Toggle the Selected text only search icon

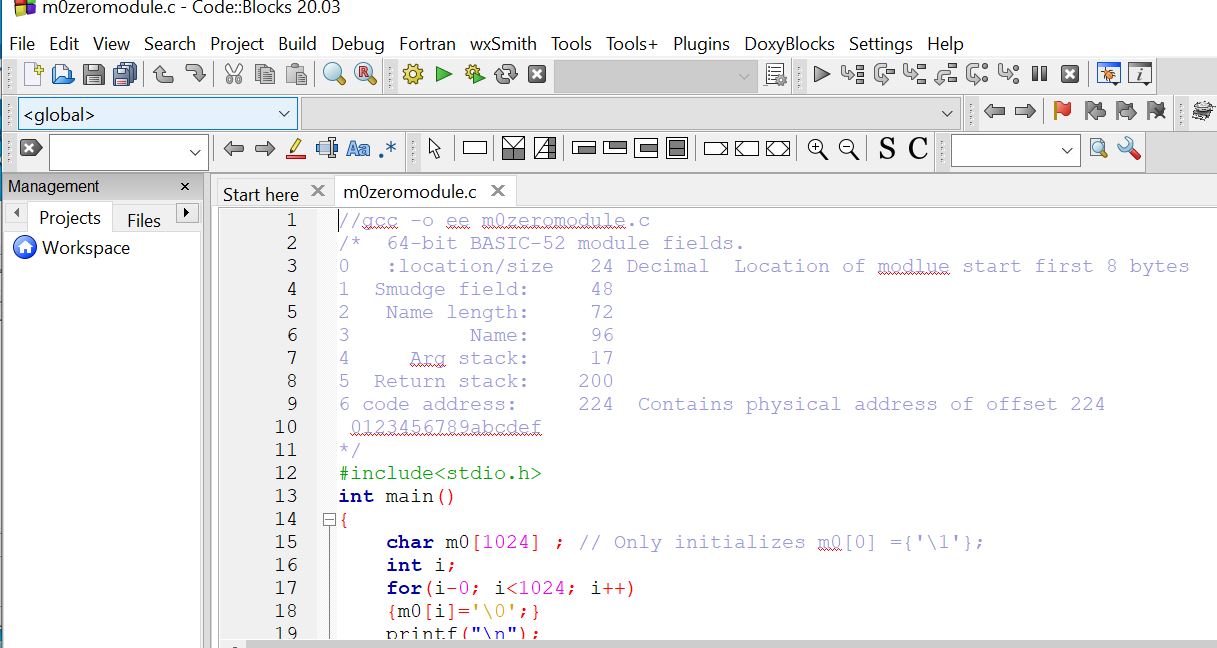(327, 149)
